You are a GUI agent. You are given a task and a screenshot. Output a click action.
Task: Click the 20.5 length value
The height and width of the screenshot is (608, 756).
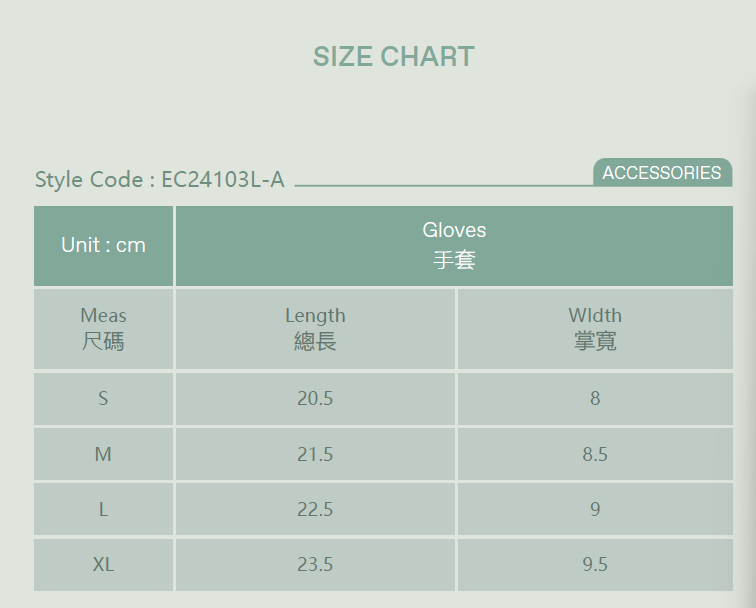coord(315,399)
